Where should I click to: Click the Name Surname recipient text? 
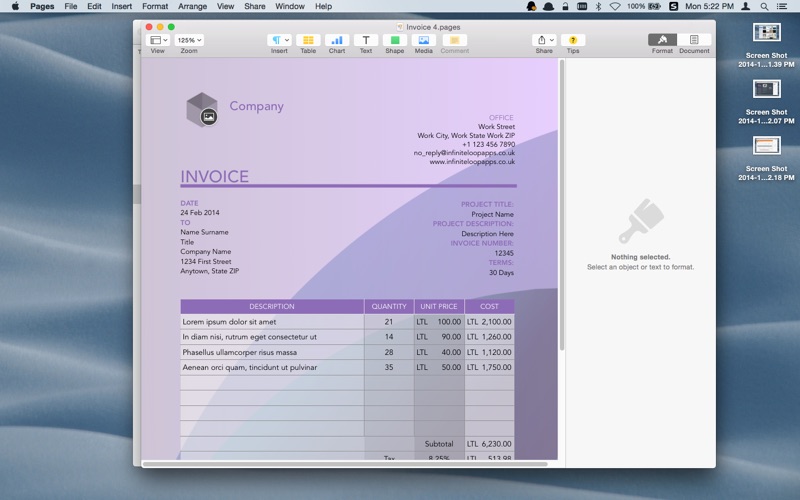point(204,232)
